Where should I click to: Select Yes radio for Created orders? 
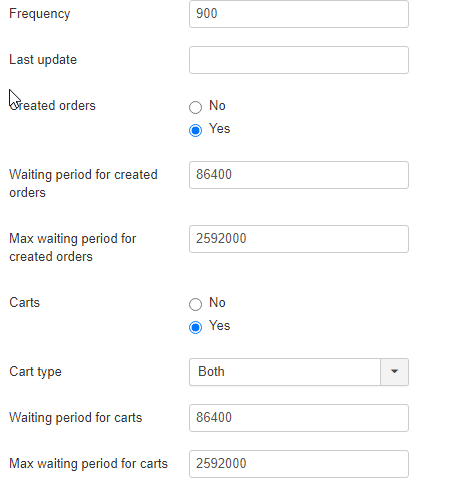click(195, 130)
